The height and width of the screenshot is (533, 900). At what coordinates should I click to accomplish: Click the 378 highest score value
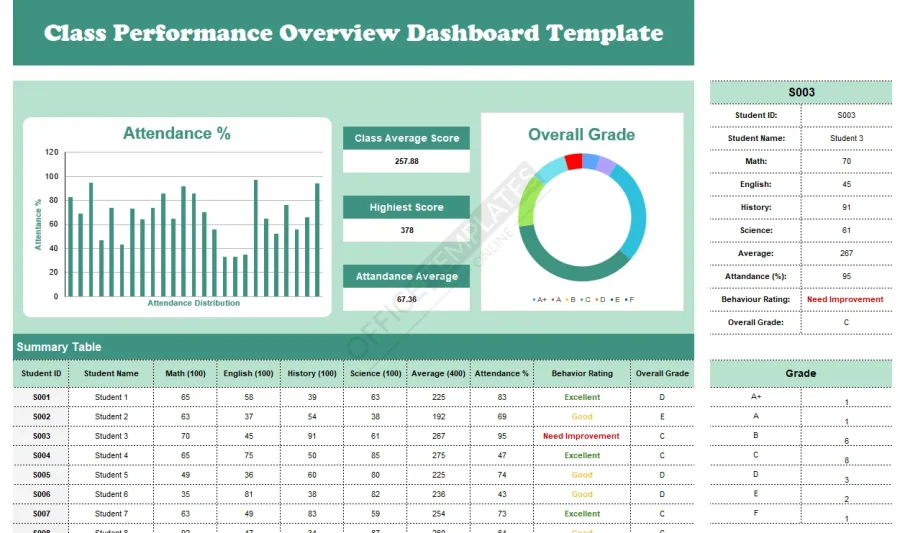click(x=406, y=230)
